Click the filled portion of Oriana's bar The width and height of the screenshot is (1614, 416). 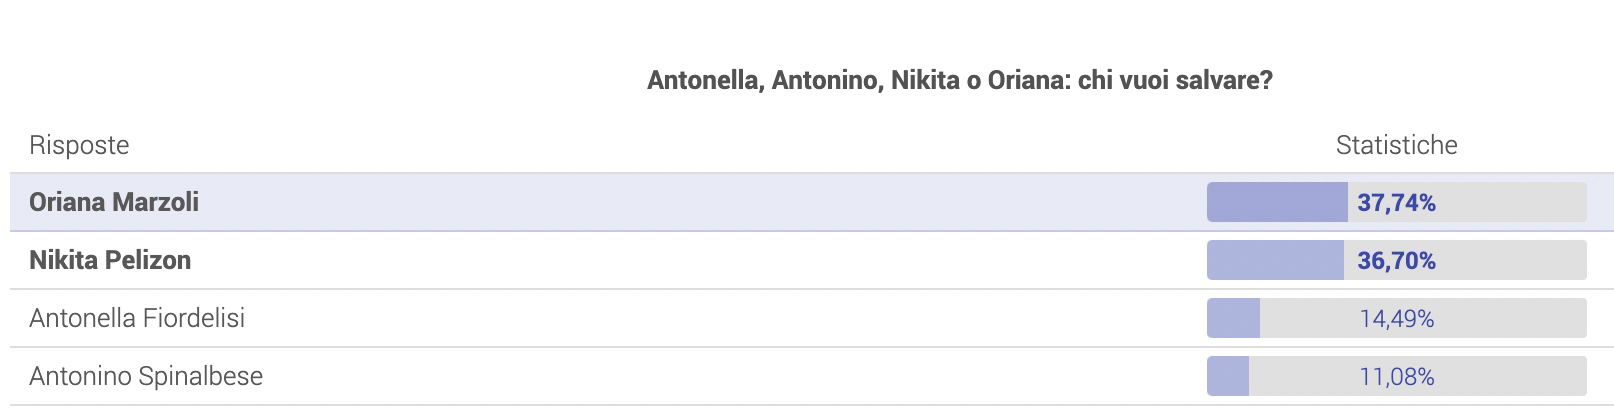click(1277, 202)
